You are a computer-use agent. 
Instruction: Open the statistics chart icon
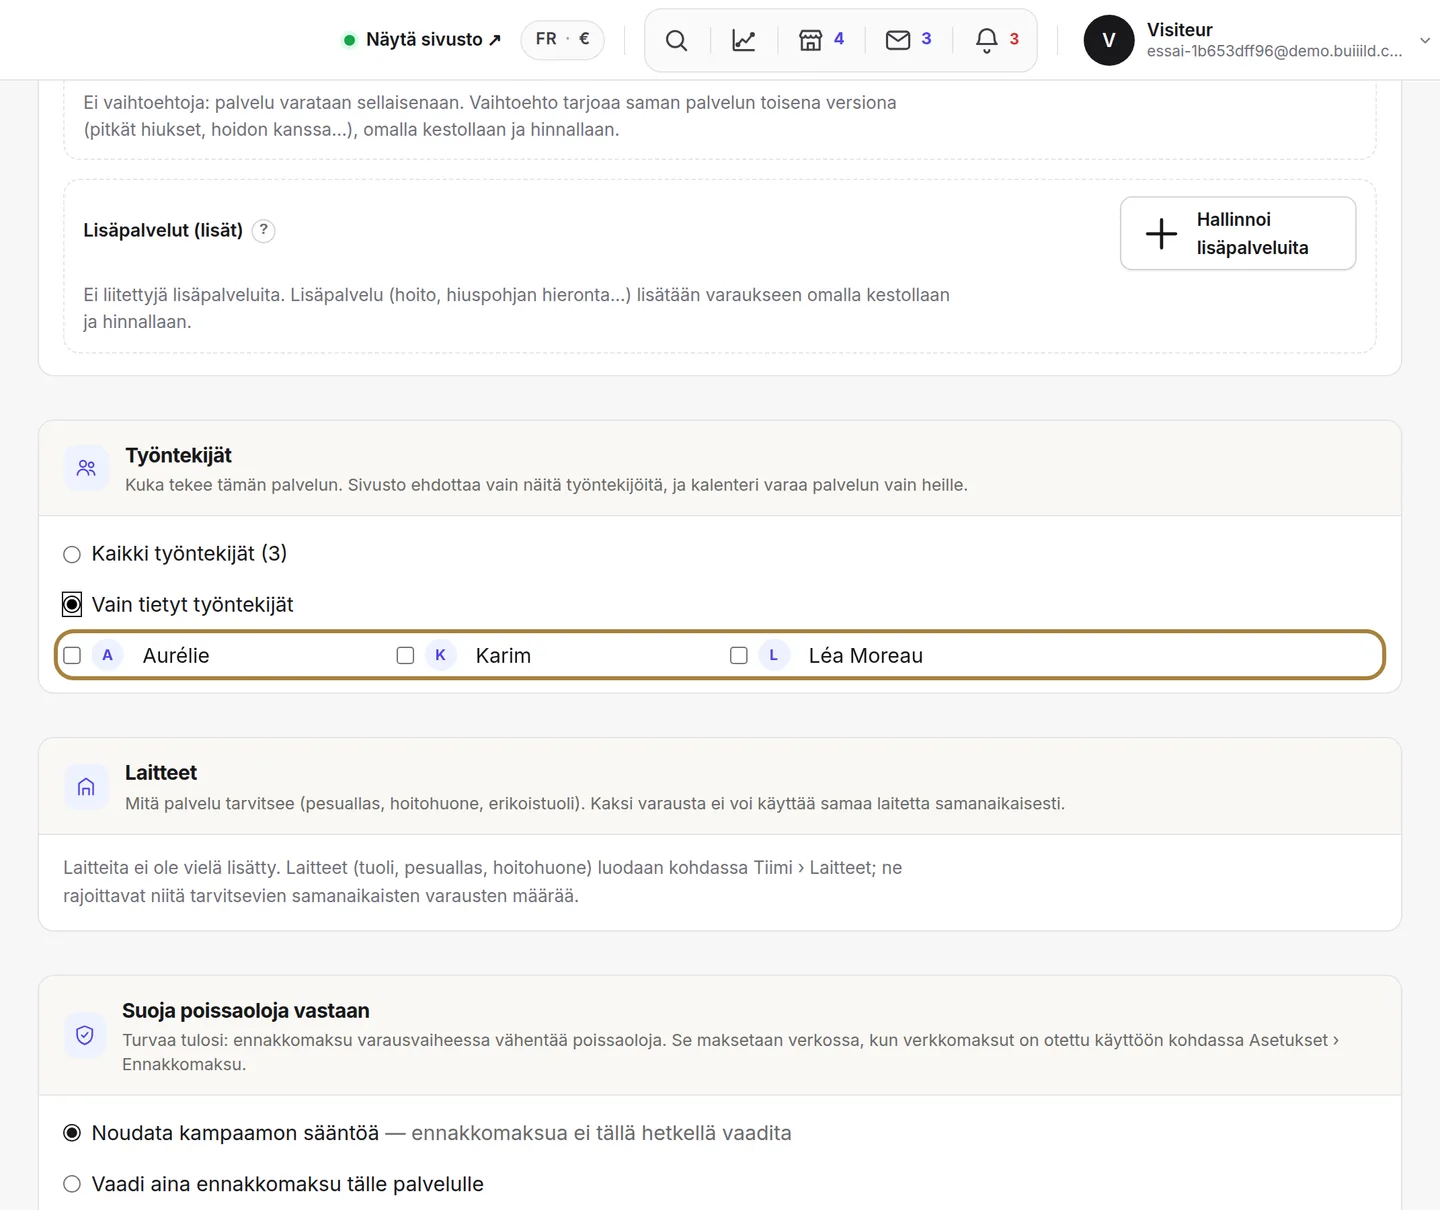pyautogui.click(x=744, y=40)
